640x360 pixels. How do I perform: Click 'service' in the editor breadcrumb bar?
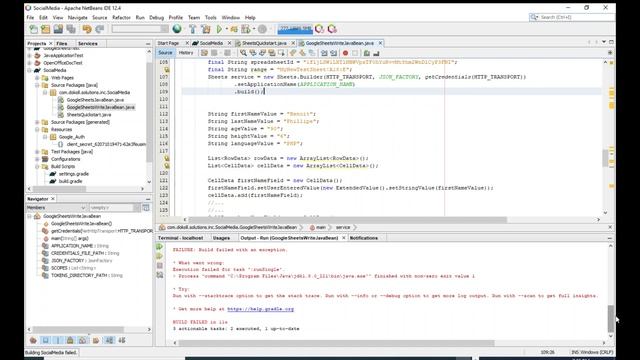click(x=343, y=227)
